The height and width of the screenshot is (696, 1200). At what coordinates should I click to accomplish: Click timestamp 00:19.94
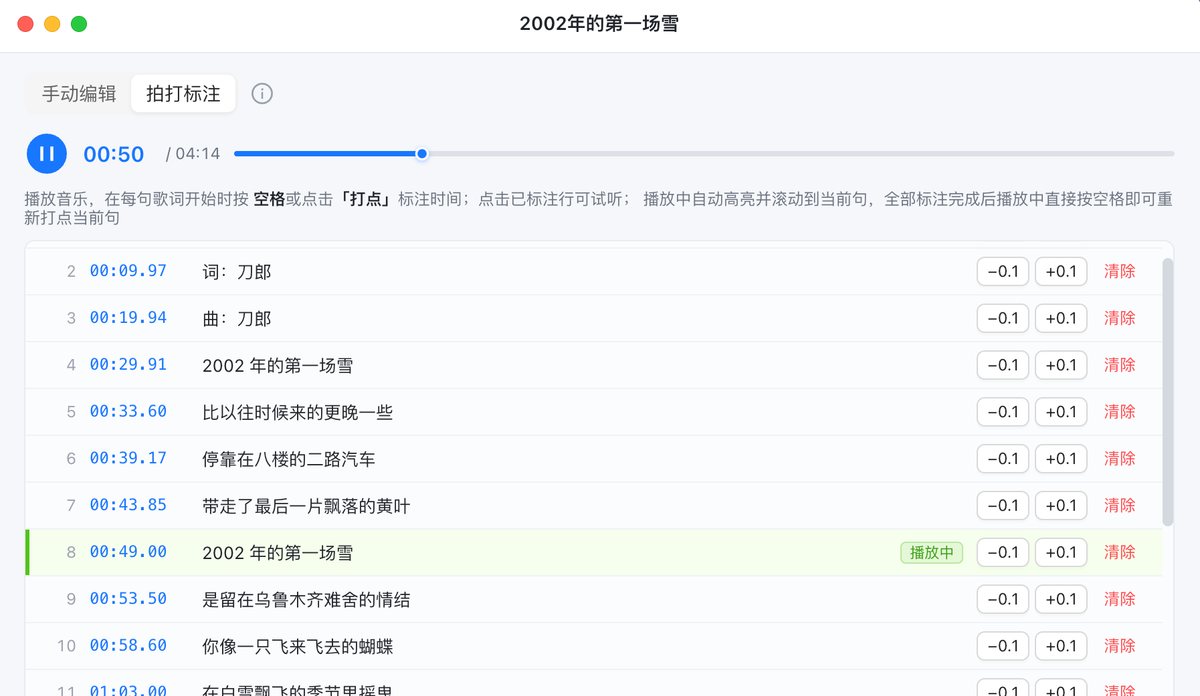128,318
